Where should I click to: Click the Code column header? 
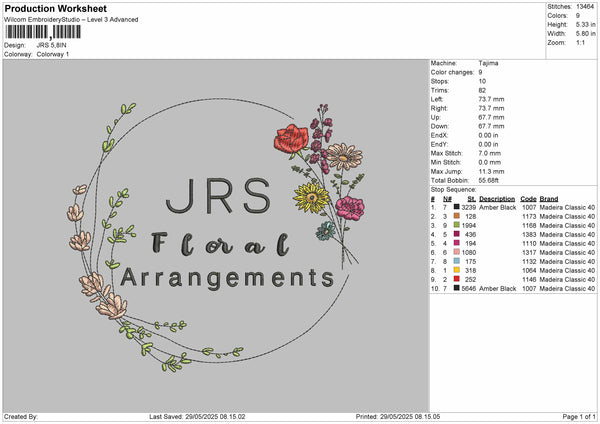coord(529,198)
